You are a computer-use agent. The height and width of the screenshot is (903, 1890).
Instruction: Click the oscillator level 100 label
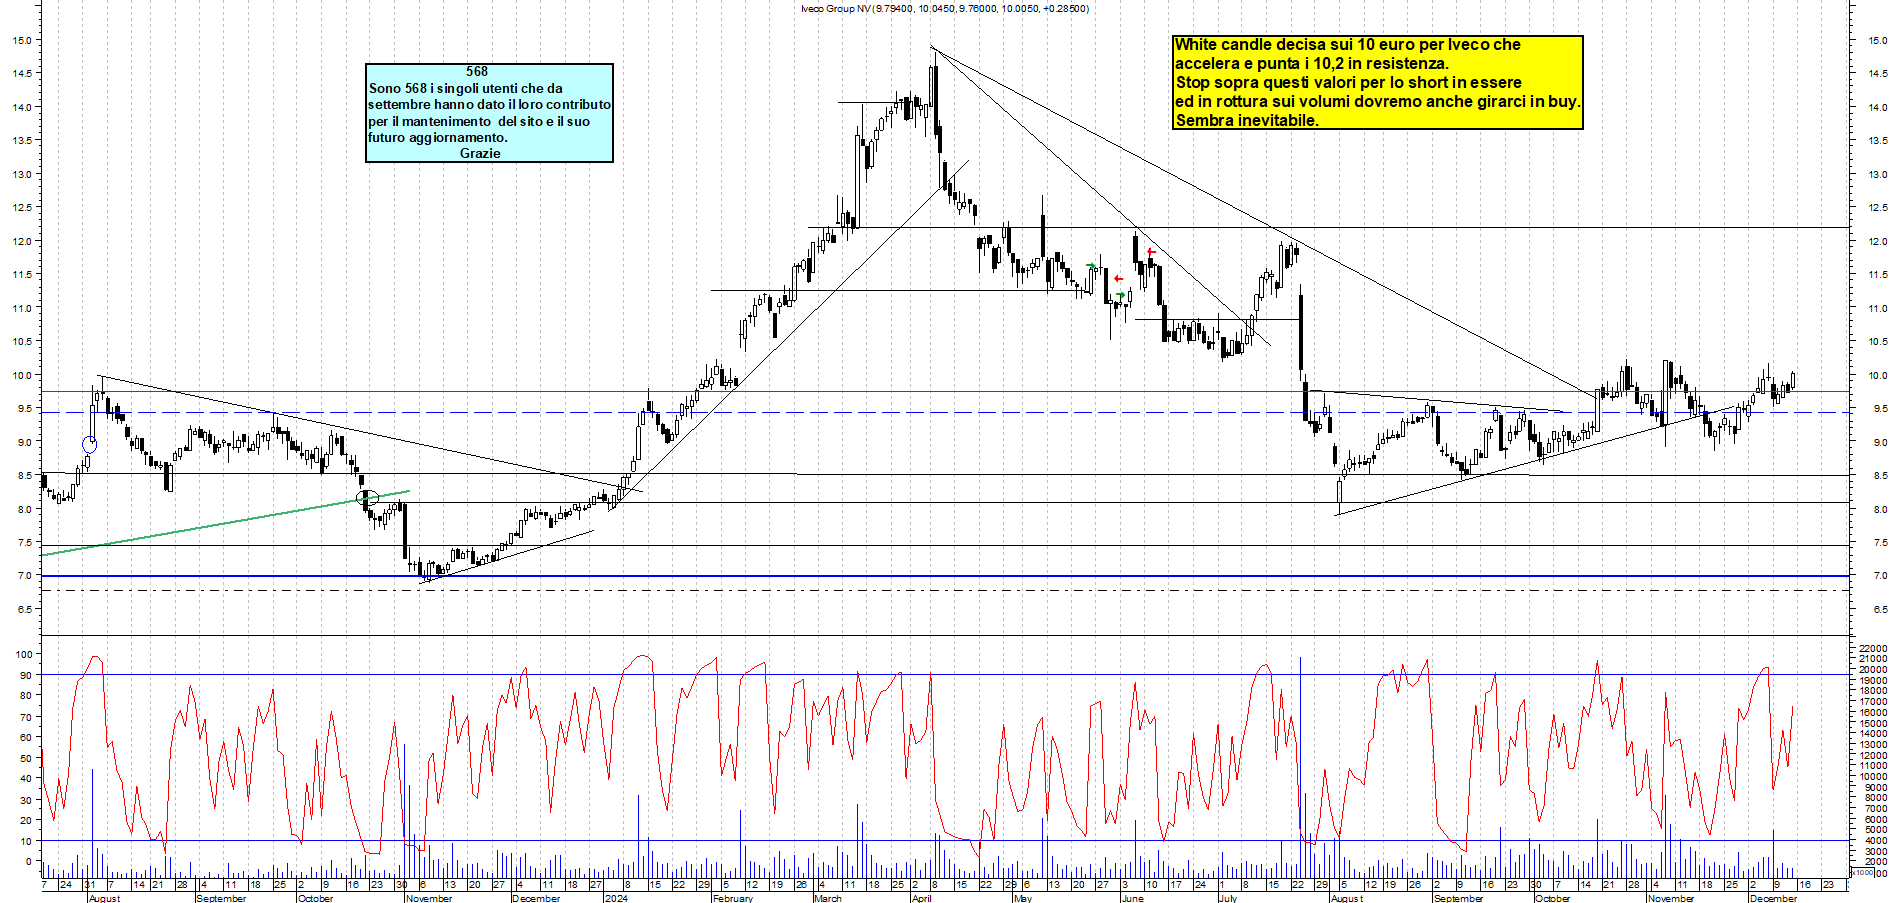(x=22, y=654)
